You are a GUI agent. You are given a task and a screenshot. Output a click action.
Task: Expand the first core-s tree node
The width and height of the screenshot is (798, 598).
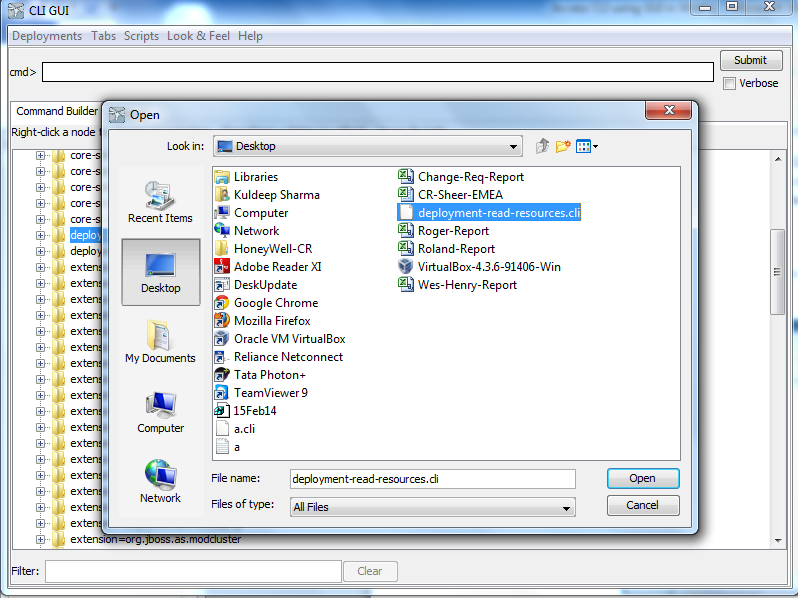[x=40, y=155]
